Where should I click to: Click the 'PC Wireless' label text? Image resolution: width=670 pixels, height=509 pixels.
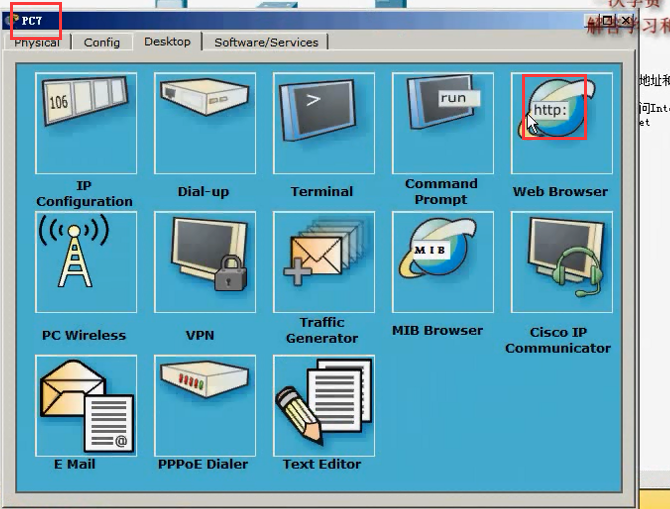click(x=84, y=335)
